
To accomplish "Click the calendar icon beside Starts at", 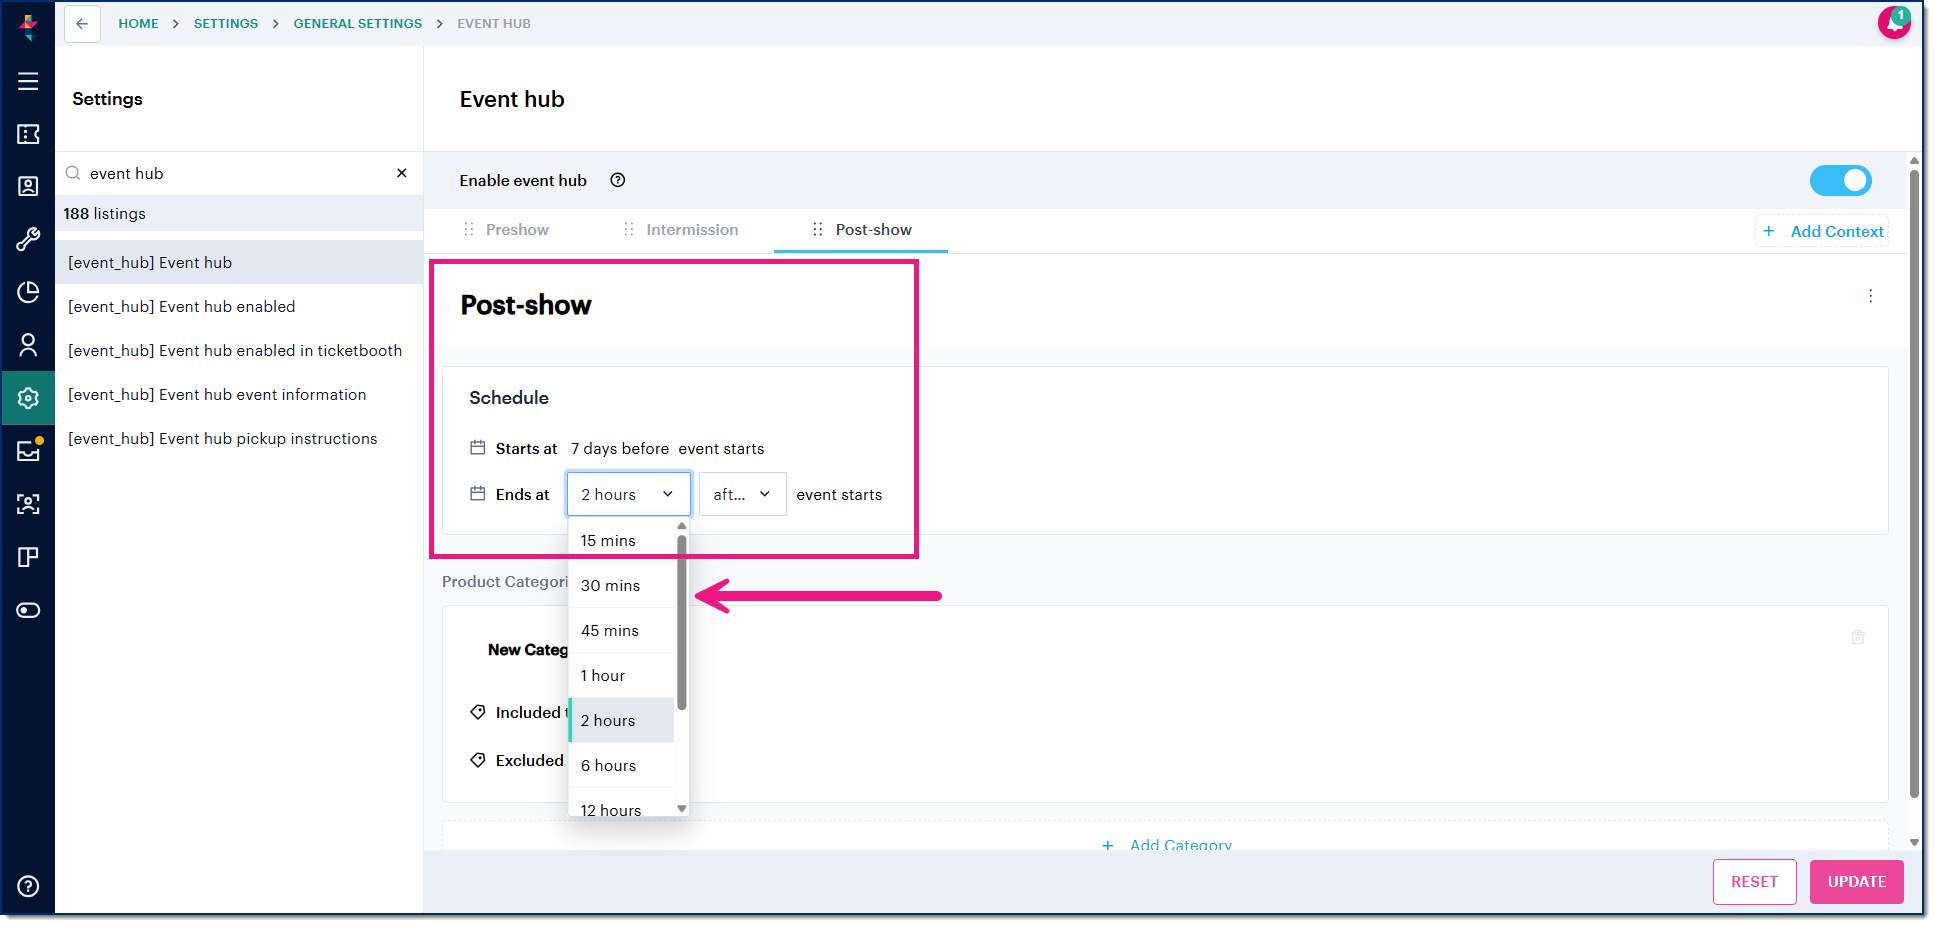I will (478, 448).
